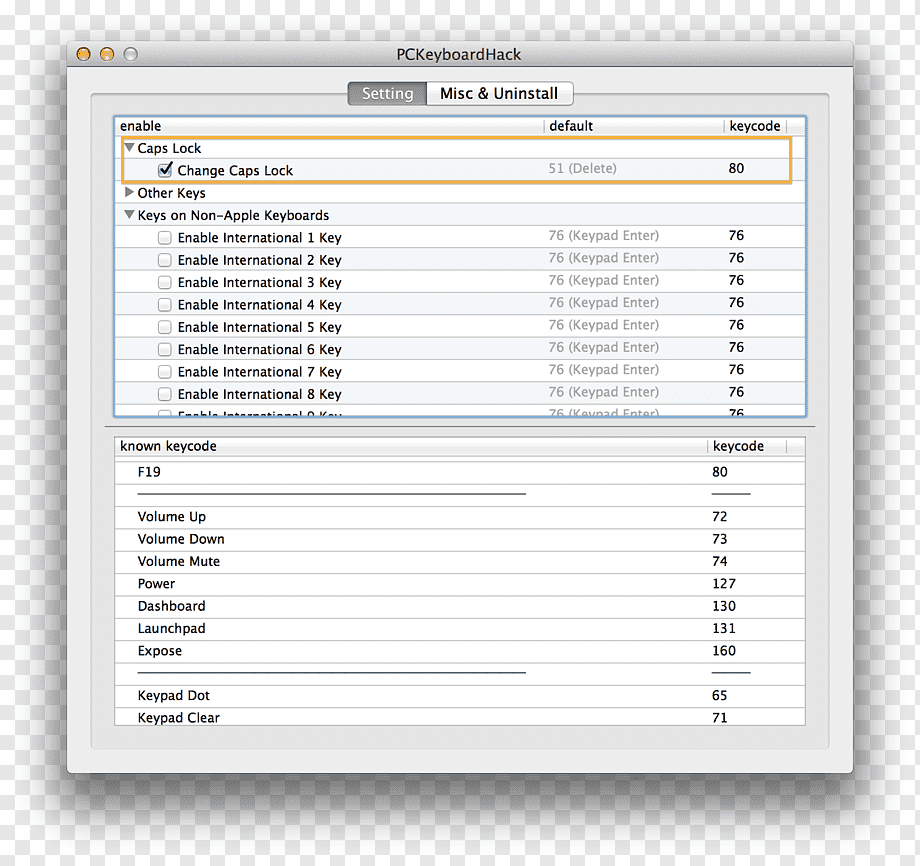Close the PCKeyboardHack window
Screen dimensions: 920x866
point(84,55)
